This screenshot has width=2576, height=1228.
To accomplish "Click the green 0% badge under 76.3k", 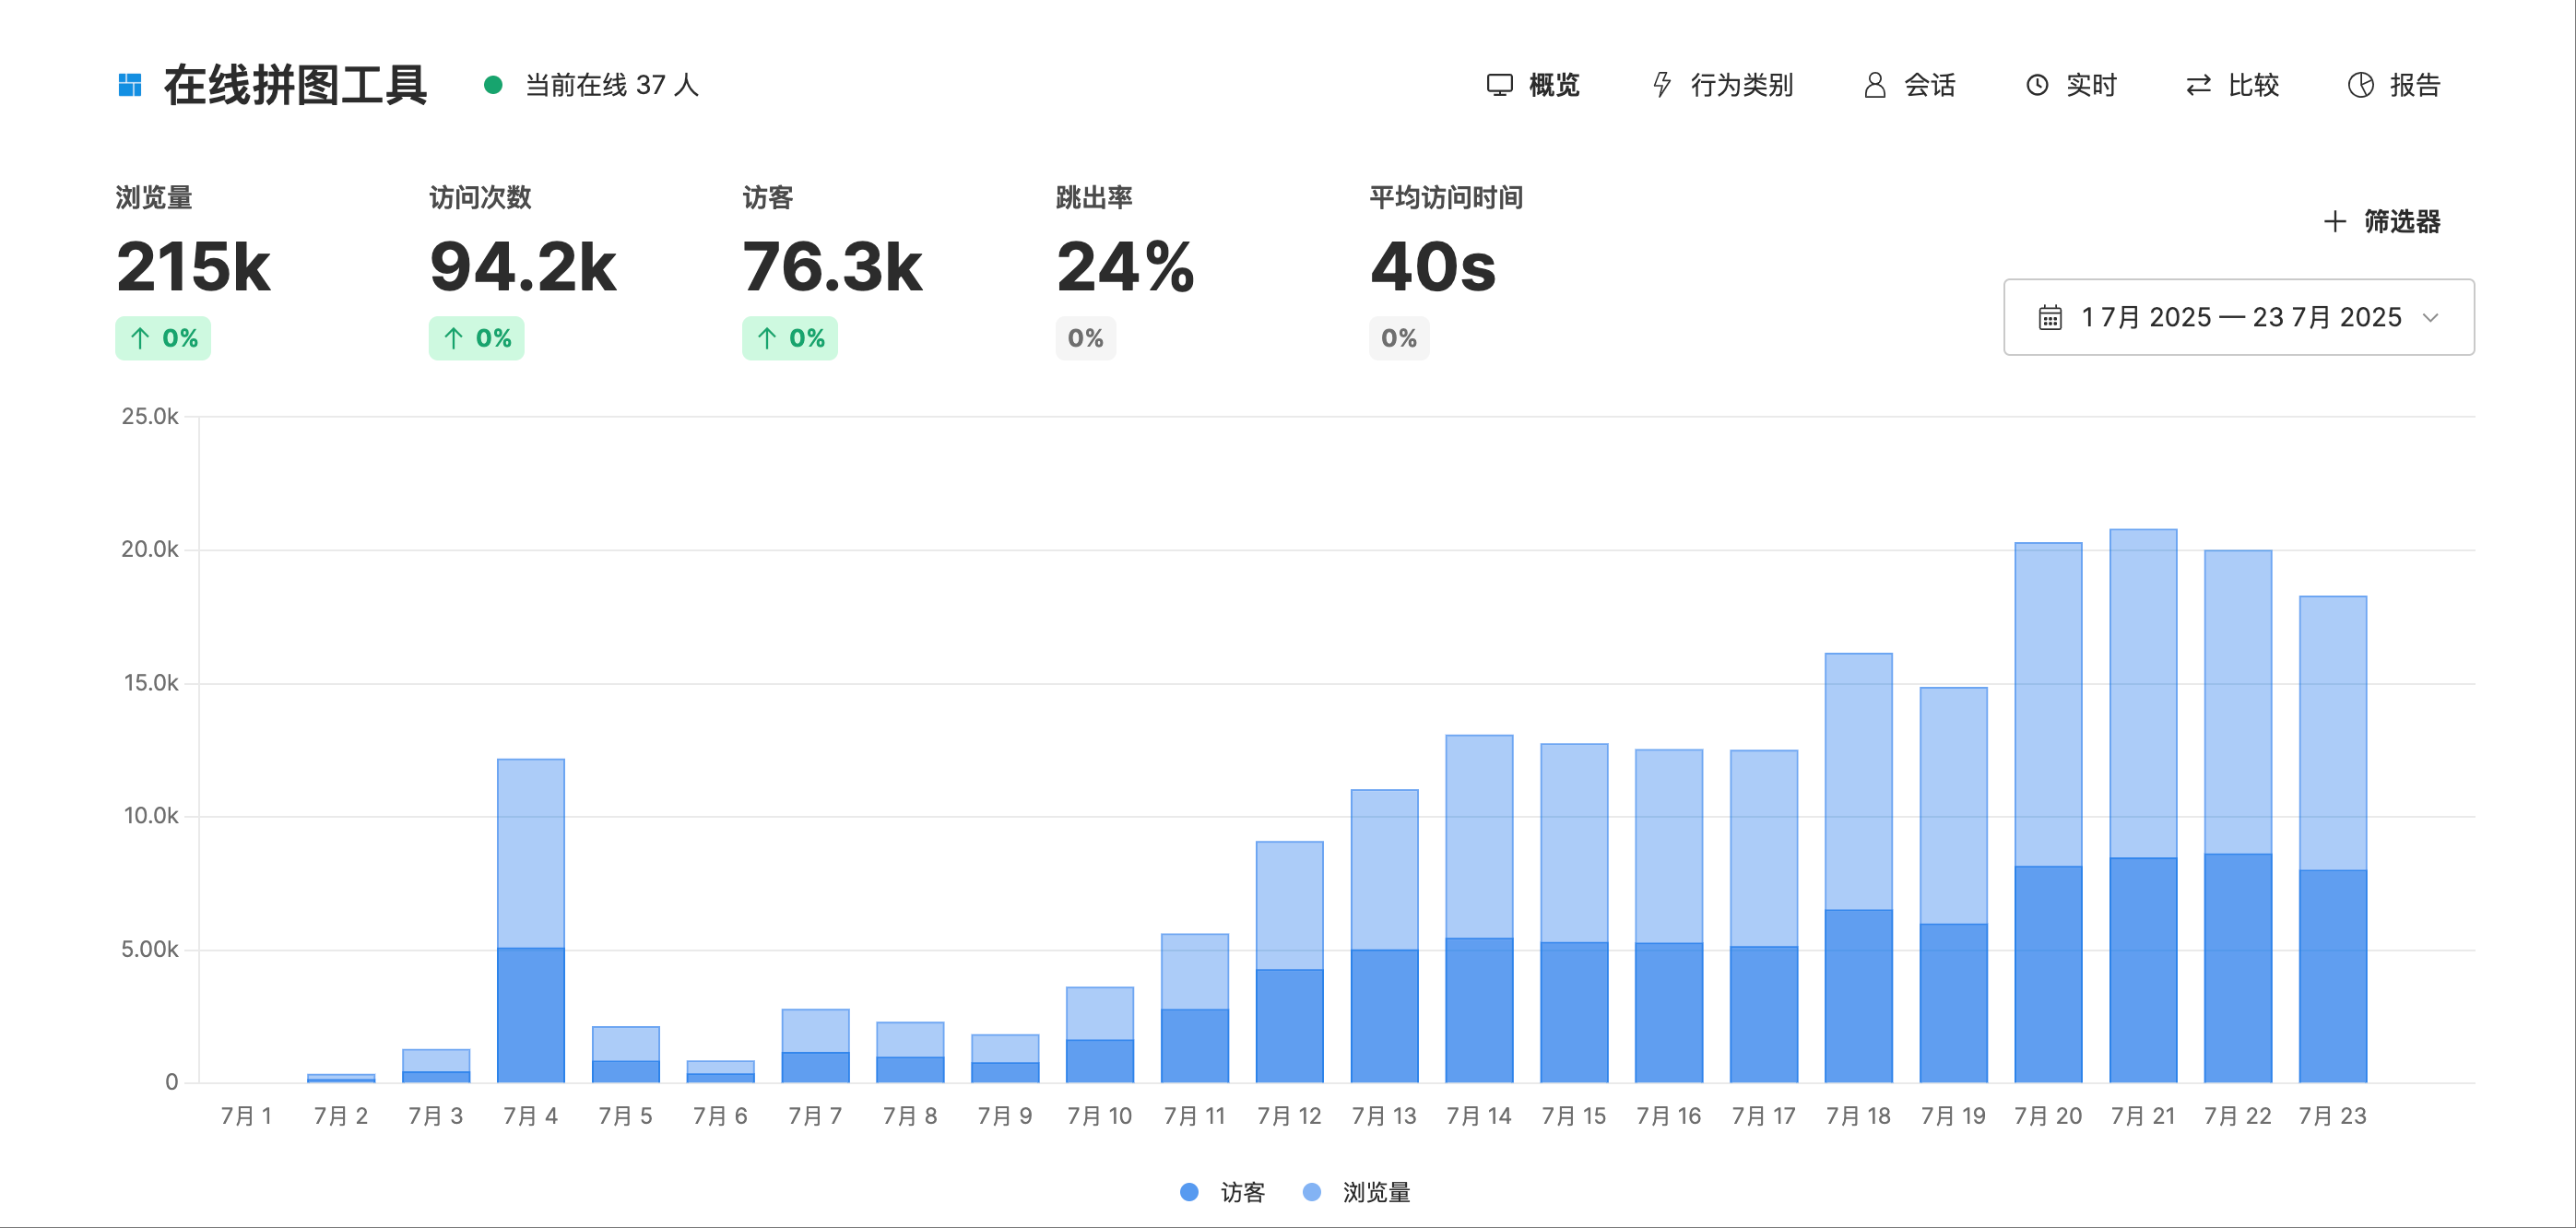I will pyautogui.click(x=789, y=338).
